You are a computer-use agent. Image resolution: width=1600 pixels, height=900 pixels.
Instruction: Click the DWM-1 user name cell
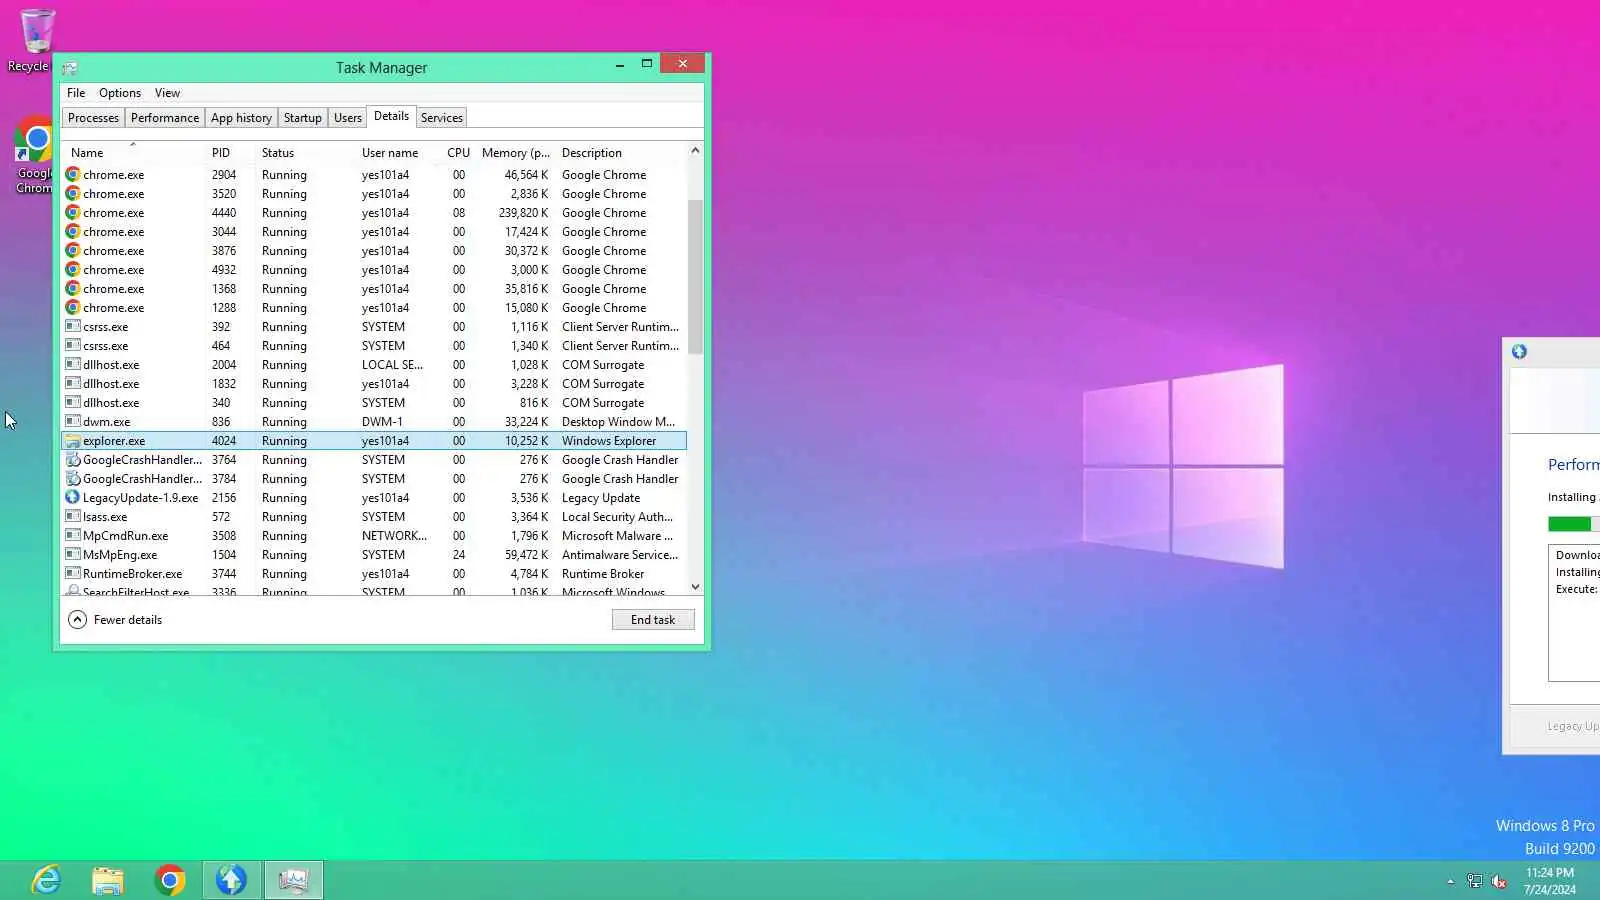382,422
